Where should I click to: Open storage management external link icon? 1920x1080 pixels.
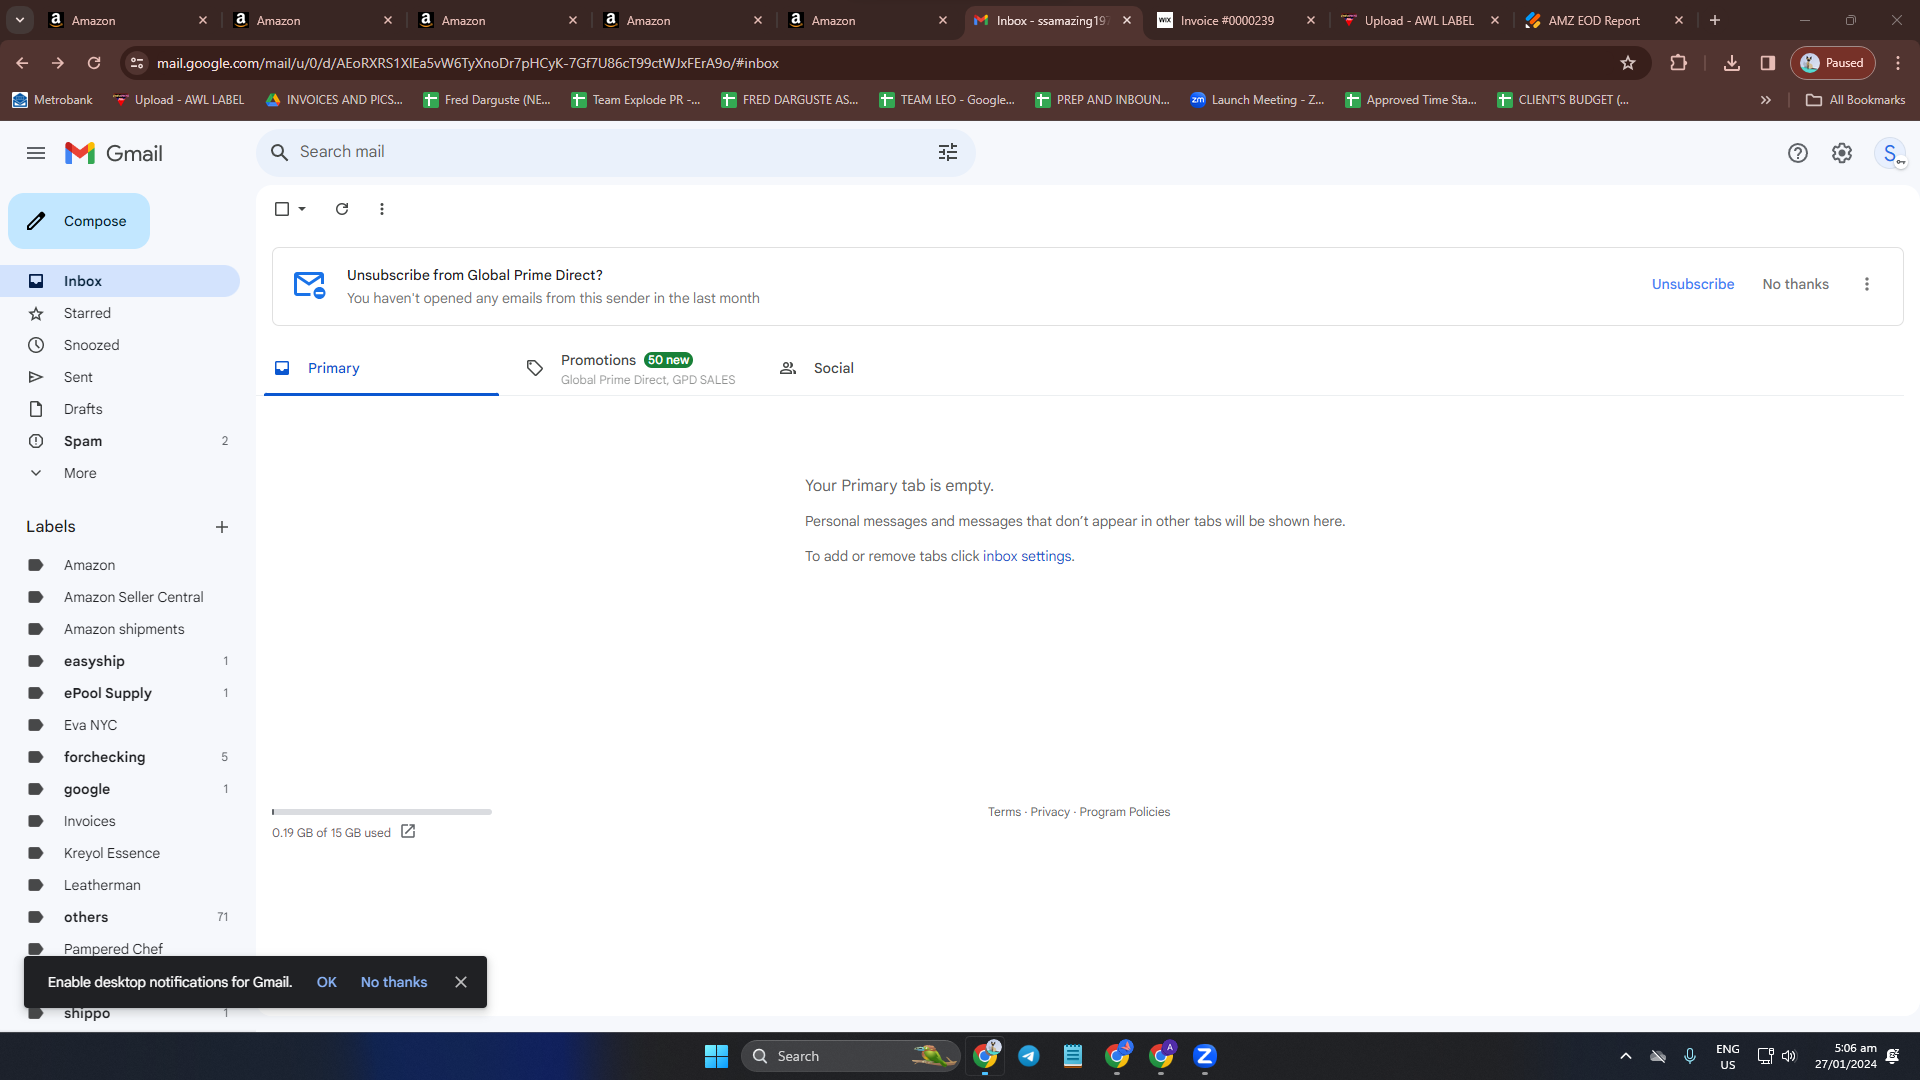coord(408,832)
